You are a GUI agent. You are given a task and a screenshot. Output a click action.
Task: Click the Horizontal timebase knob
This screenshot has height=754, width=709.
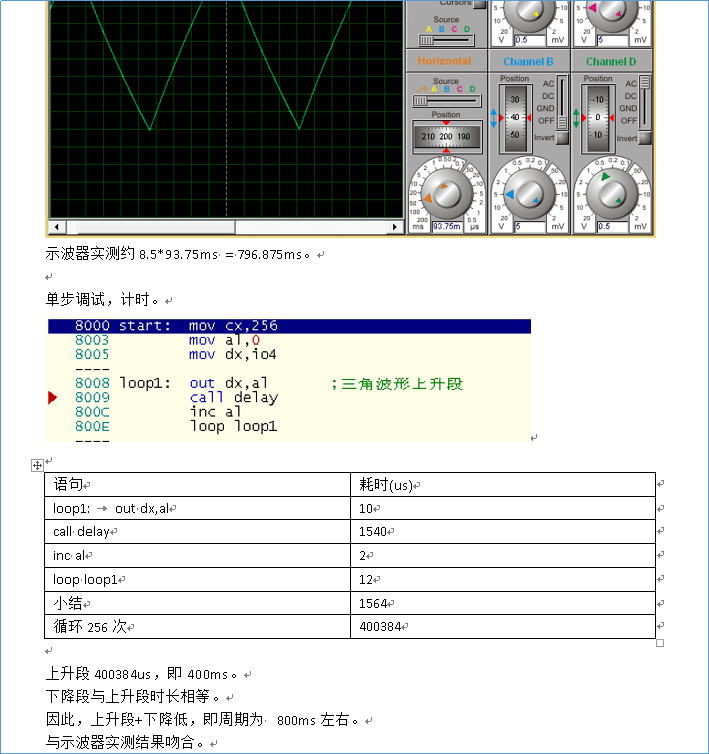pyautogui.click(x=446, y=194)
